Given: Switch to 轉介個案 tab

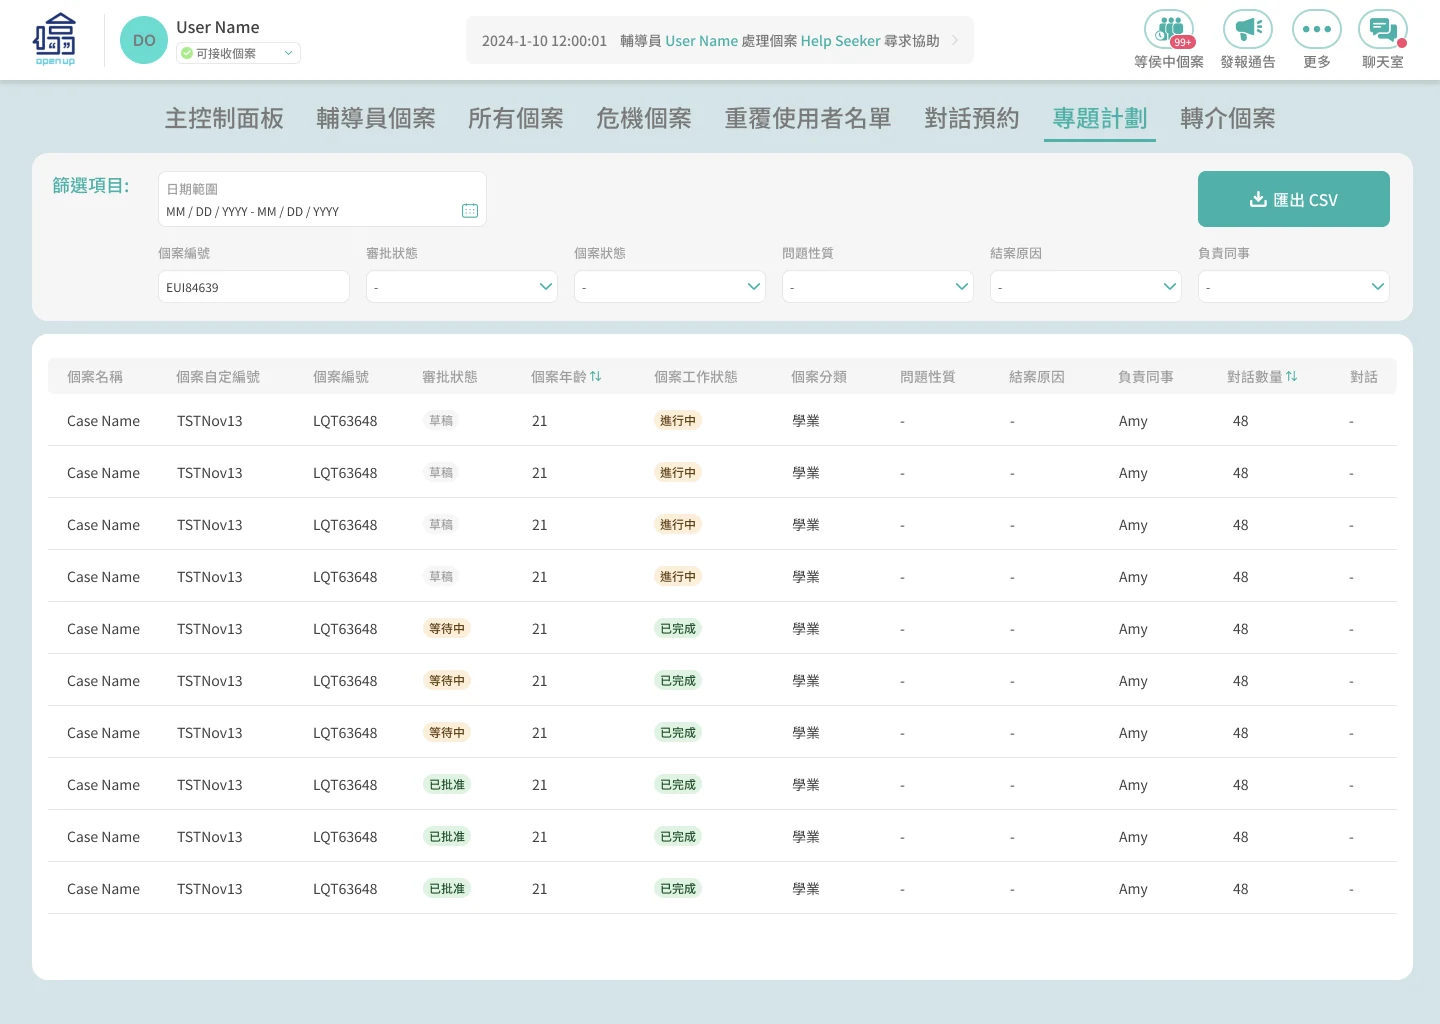Looking at the screenshot, I should click(x=1228, y=119).
